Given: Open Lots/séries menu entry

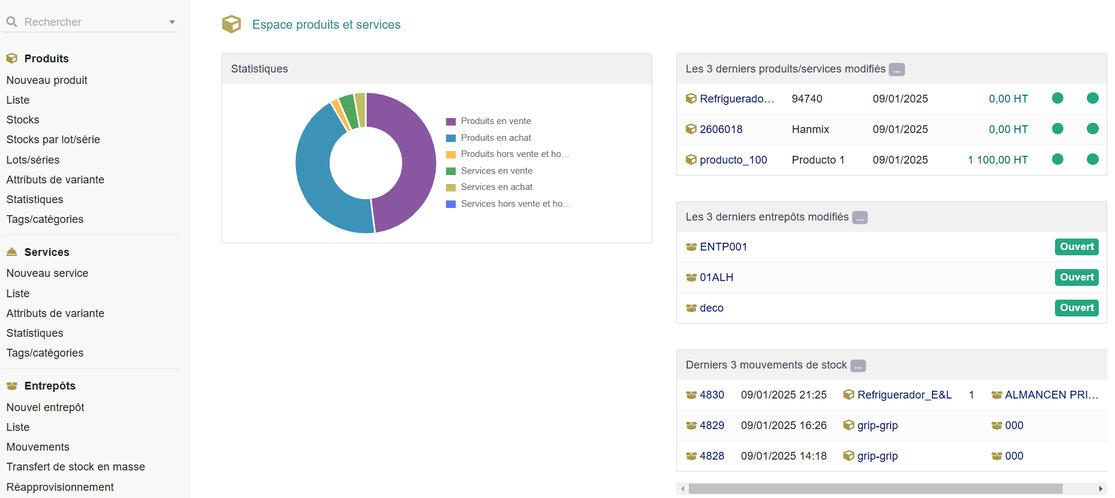Looking at the screenshot, I should click(x=33, y=159).
